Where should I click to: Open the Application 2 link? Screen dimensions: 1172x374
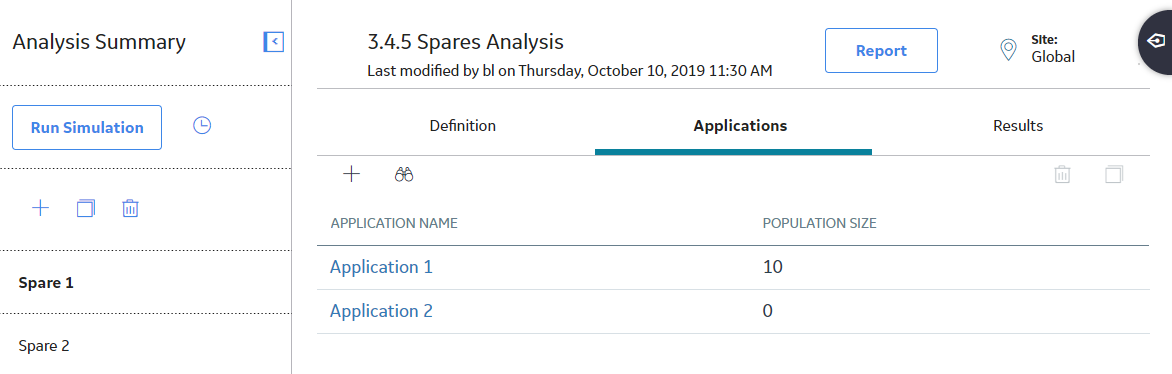click(381, 310)
